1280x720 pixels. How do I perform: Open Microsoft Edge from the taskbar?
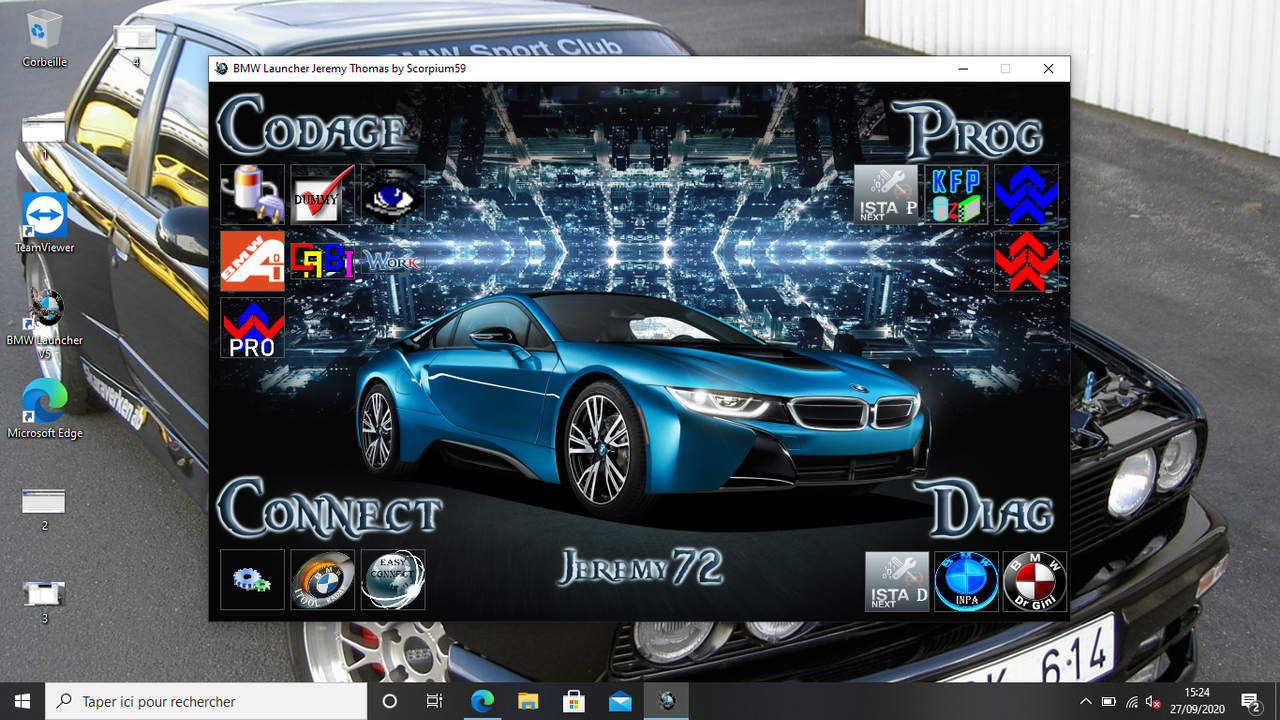482,701
